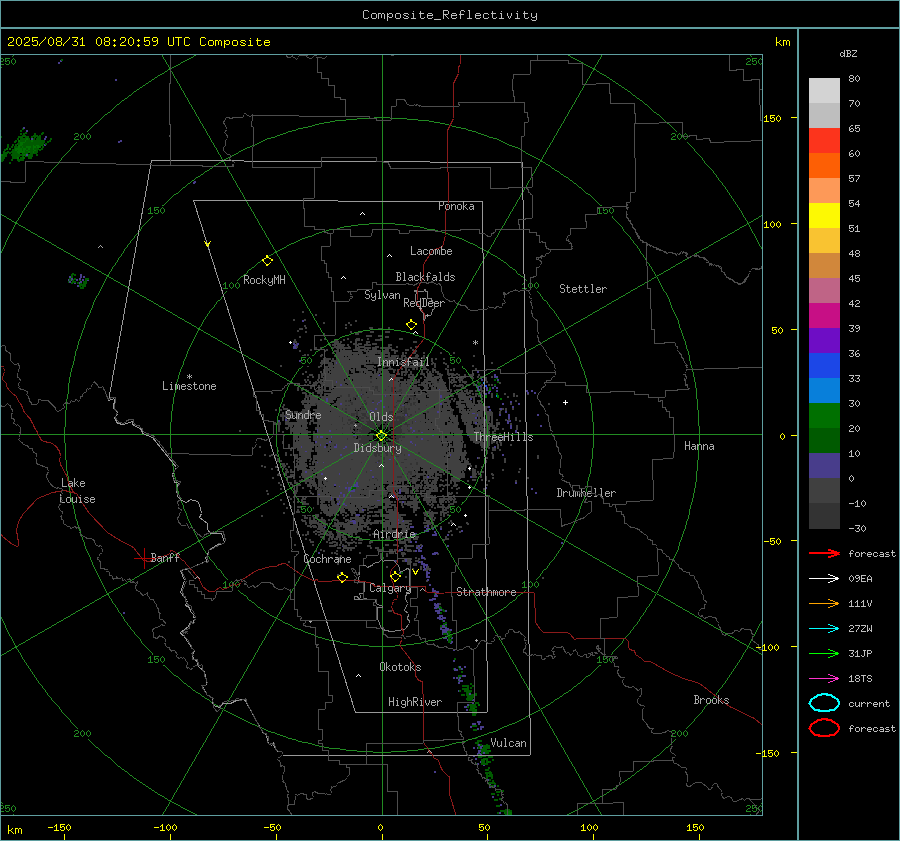Click the timestamp 2025/08/31 08:20:59 UTC Composite

[x=138, y=42]
